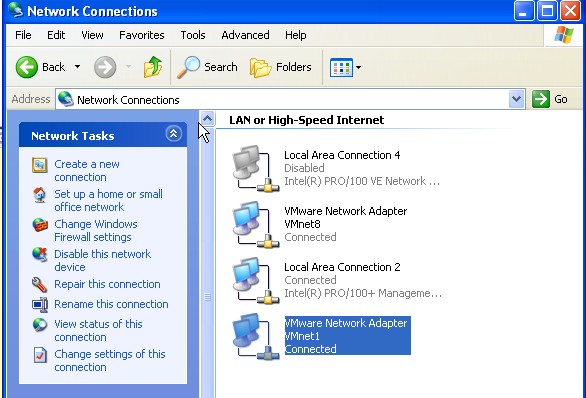Click Change settings of this connection

click(x=110, y=360)
